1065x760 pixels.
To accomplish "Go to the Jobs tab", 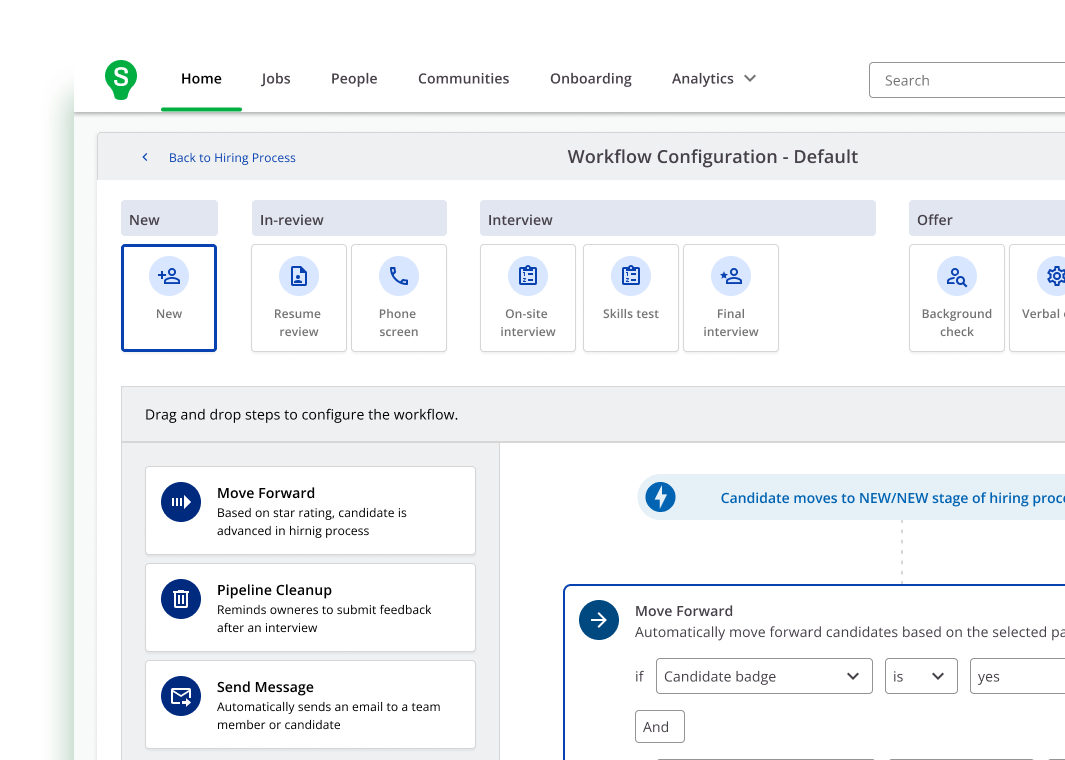I will pyautogui.click(x=276, y=79).
